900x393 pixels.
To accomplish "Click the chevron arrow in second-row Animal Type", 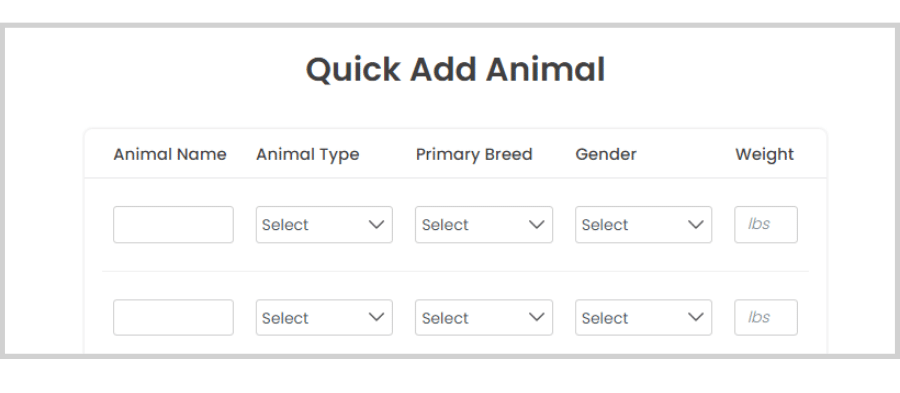I will pos(377,317).
